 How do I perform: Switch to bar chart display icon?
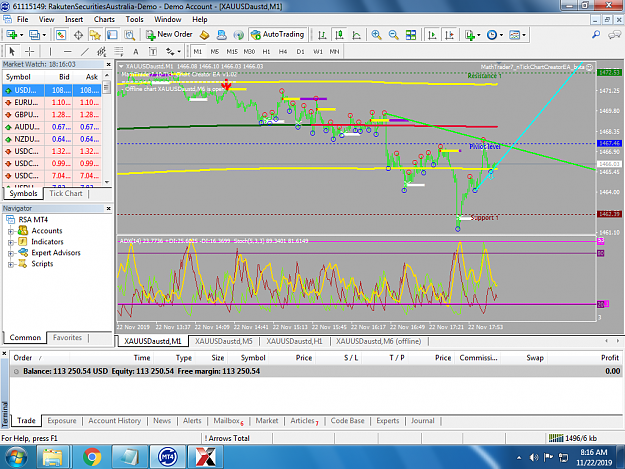coord(322,35)
